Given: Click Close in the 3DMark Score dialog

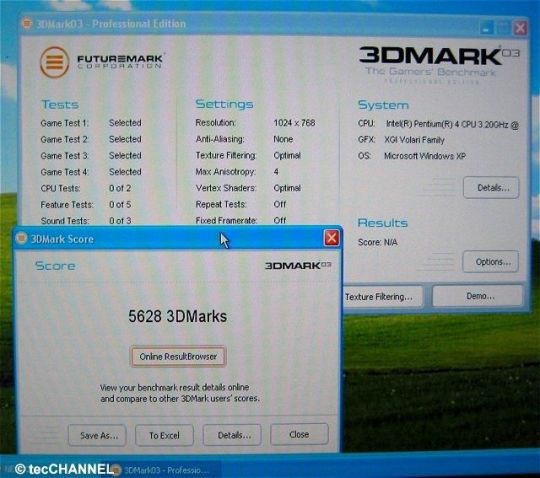Looking at the screenshot, I should tap(299, 434).
